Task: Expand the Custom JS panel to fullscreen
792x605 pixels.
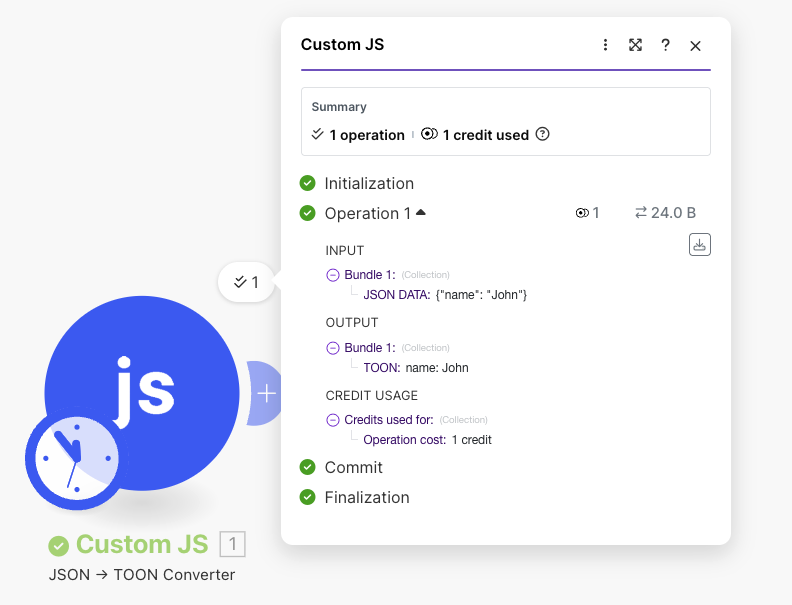Action: click(635, 45)
